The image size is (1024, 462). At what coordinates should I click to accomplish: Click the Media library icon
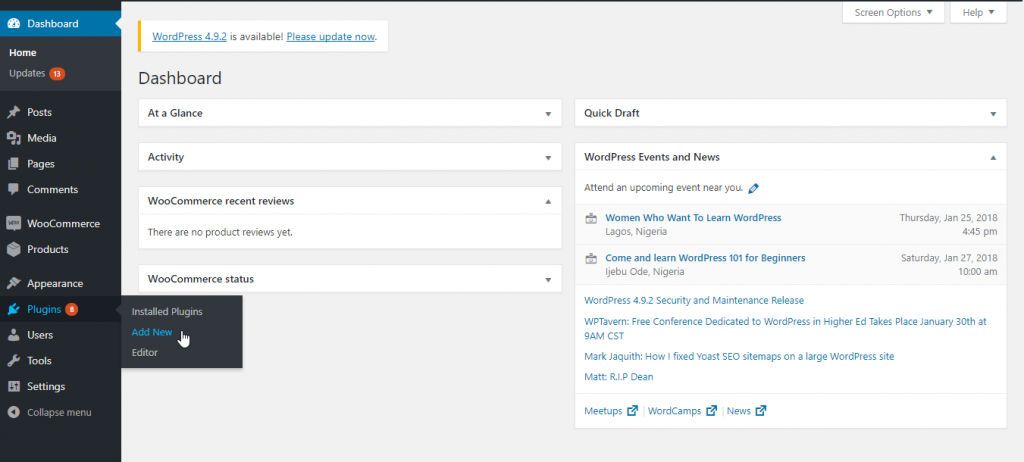pos(14,138)
